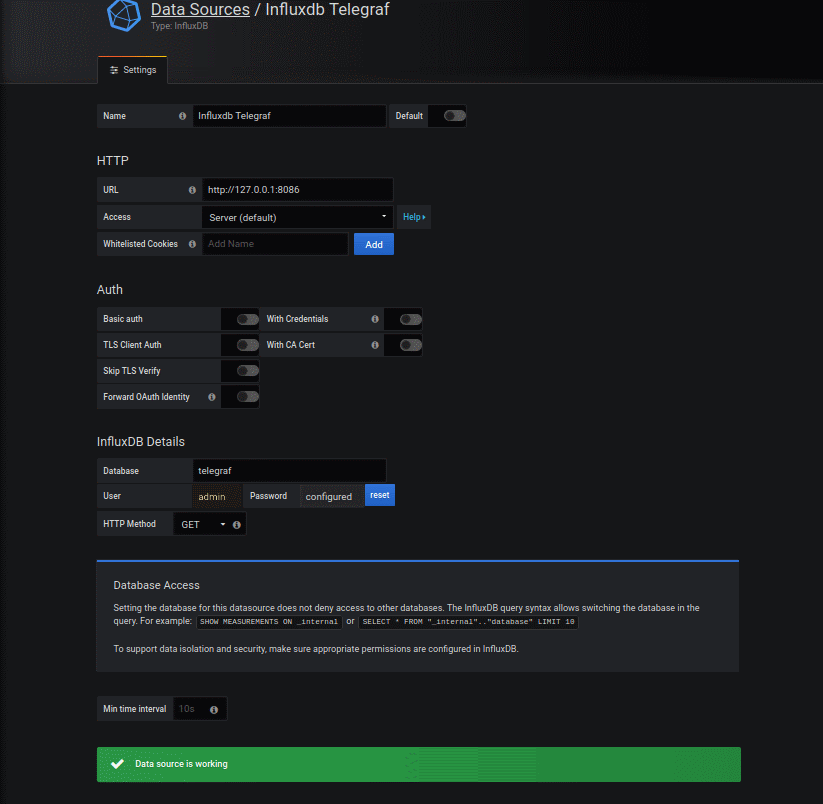Open the Access dropdown showing Server (default)

(298, 217)
